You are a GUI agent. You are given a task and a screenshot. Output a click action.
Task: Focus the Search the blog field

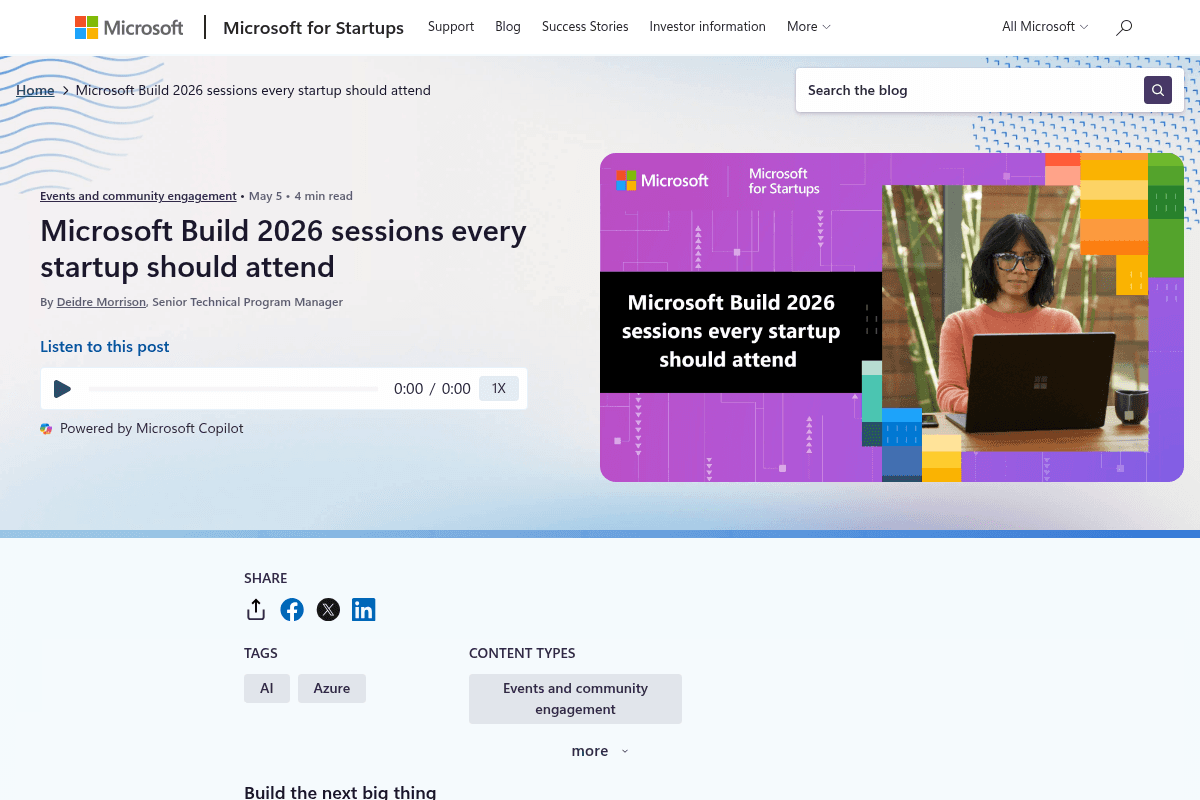(969, 90)
